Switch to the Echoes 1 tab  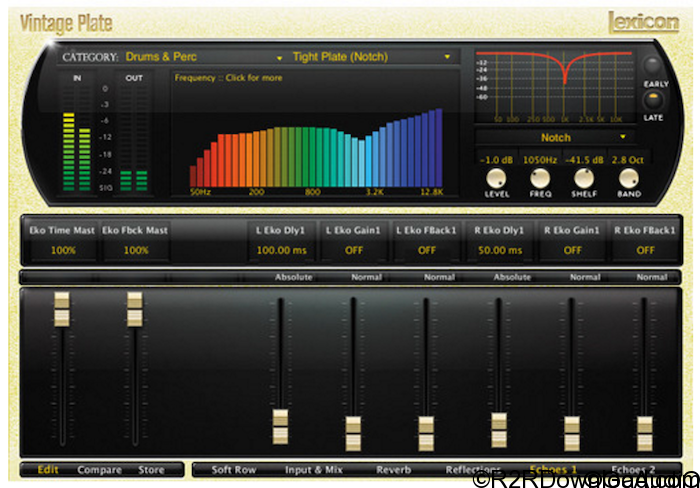(553, 470)
